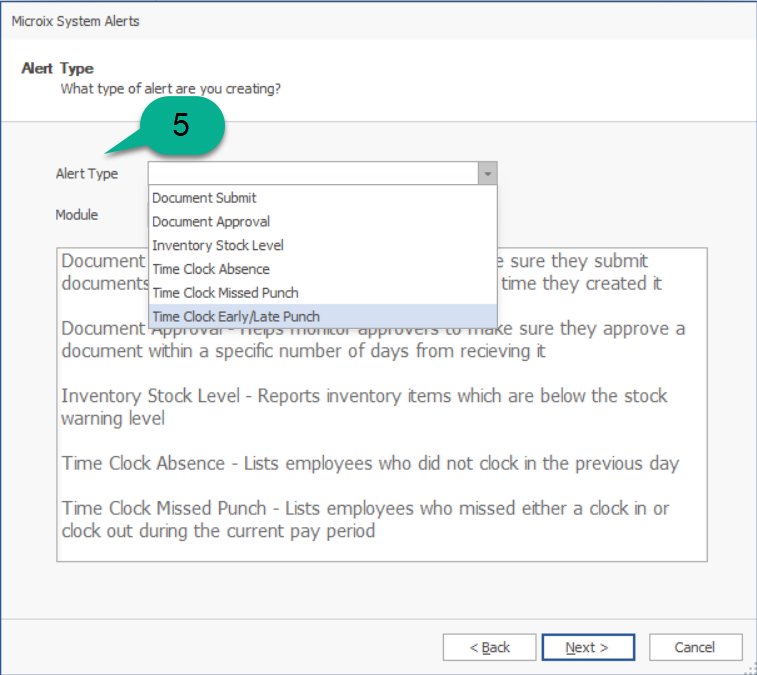The width and height of the screenshot is (757, 675).
Task: Click inside the Alert Type combo box field
Action: point(312,174)
